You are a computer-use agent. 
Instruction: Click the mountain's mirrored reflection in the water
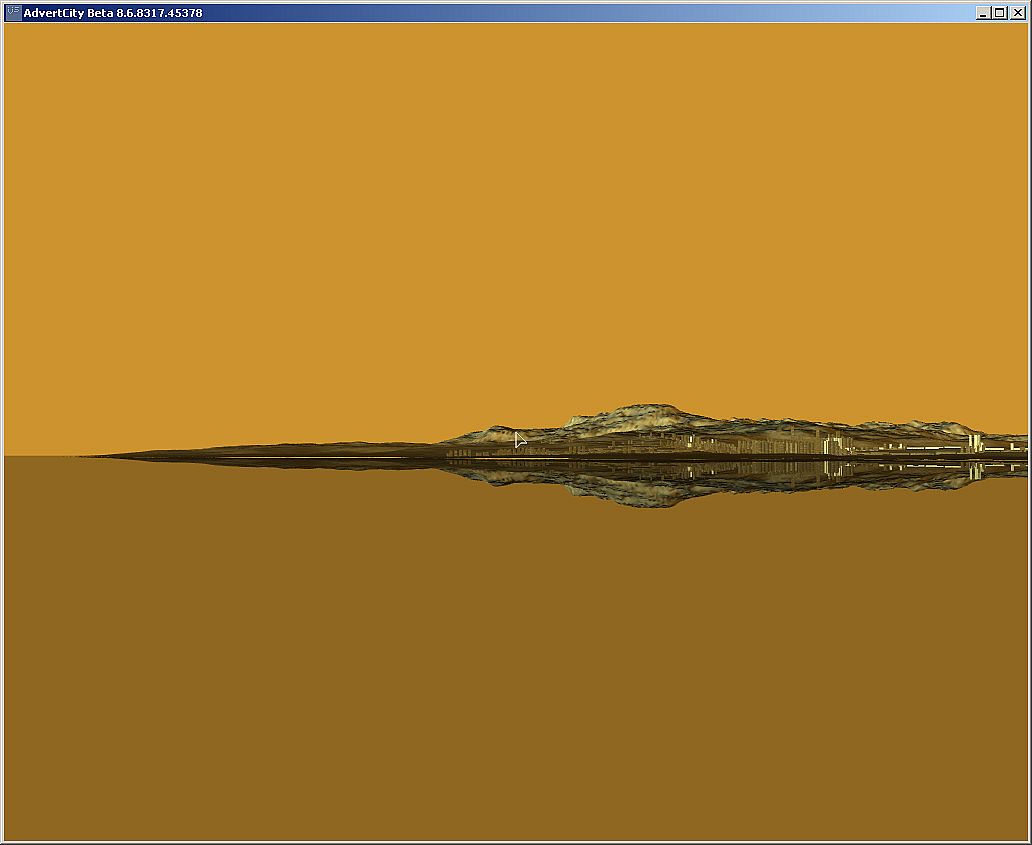[640, 493]
